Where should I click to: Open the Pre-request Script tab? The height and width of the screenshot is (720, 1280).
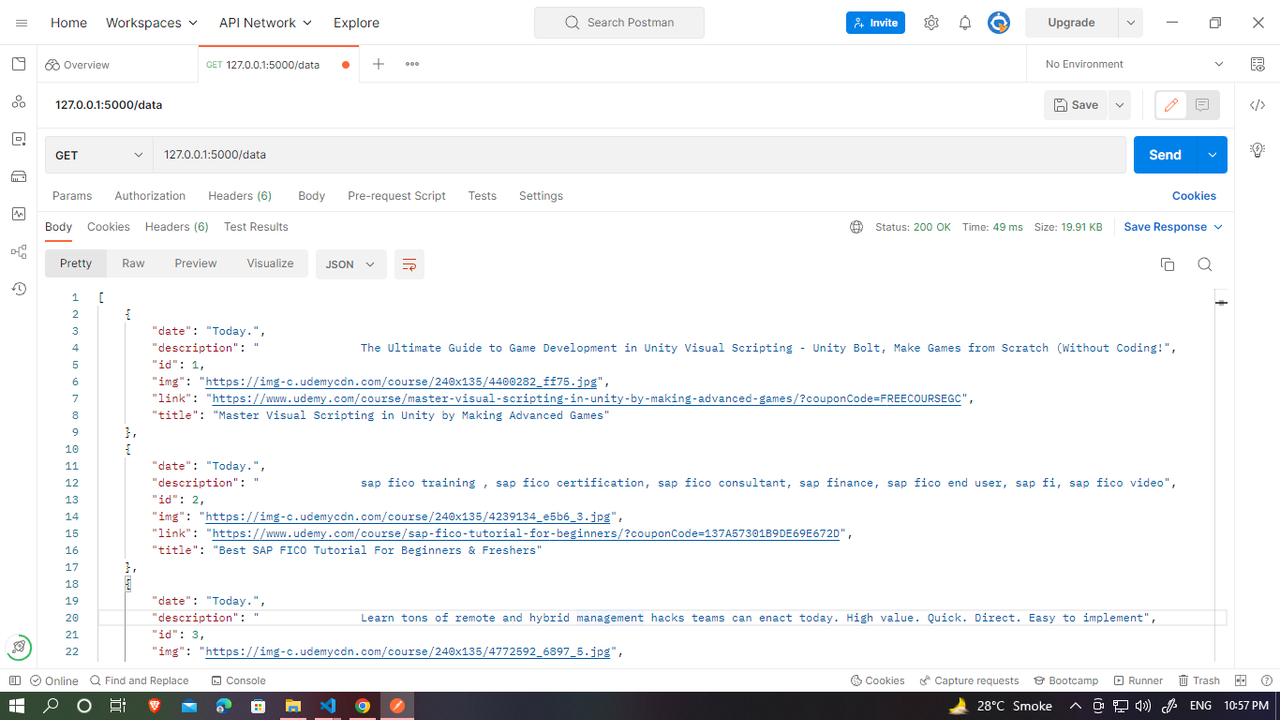coord(397,196)
